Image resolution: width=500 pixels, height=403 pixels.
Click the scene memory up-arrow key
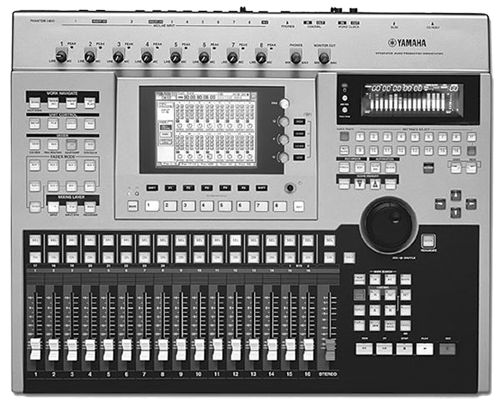click(x=375, y=184)
